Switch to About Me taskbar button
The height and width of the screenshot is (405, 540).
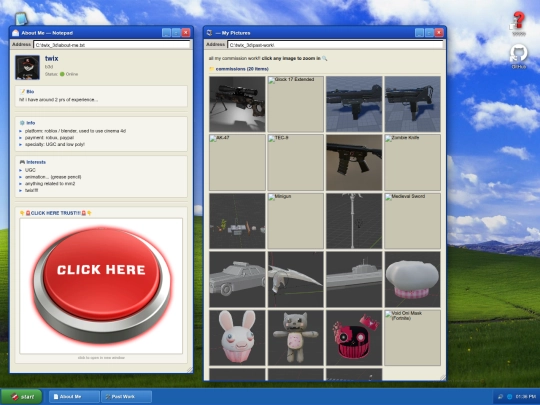(x=74, y=397)
